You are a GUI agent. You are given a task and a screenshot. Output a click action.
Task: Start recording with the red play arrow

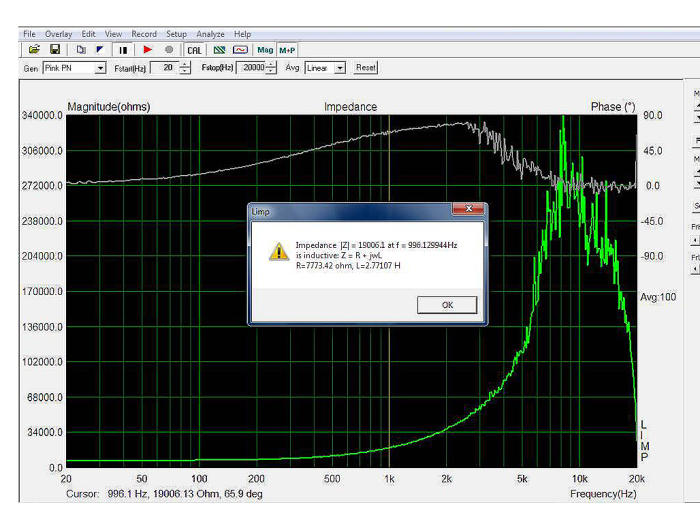[x=148, y=50]
